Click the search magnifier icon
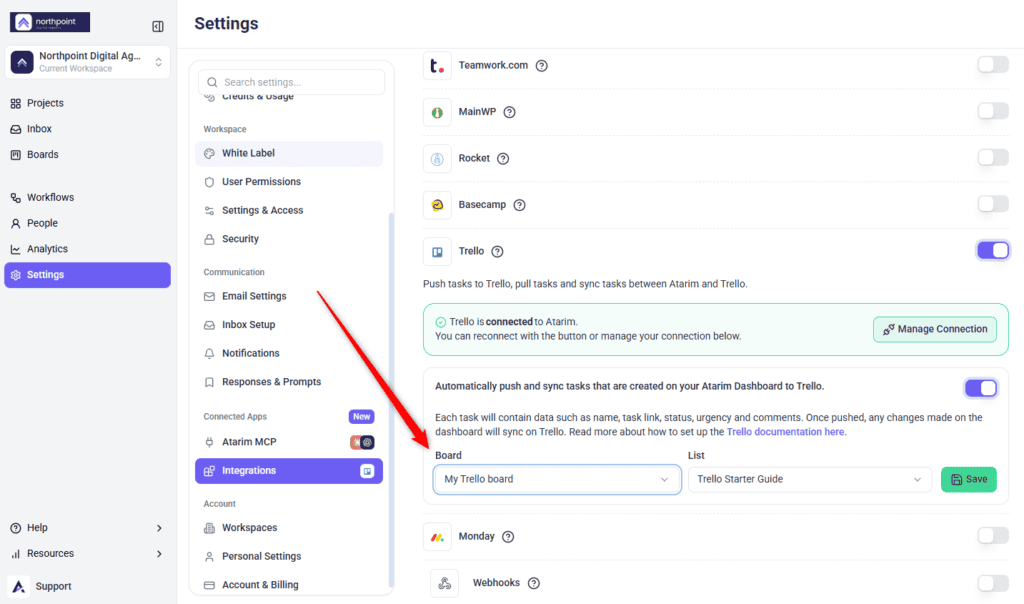The image size is (1024, 604). [x=212, y=82]
